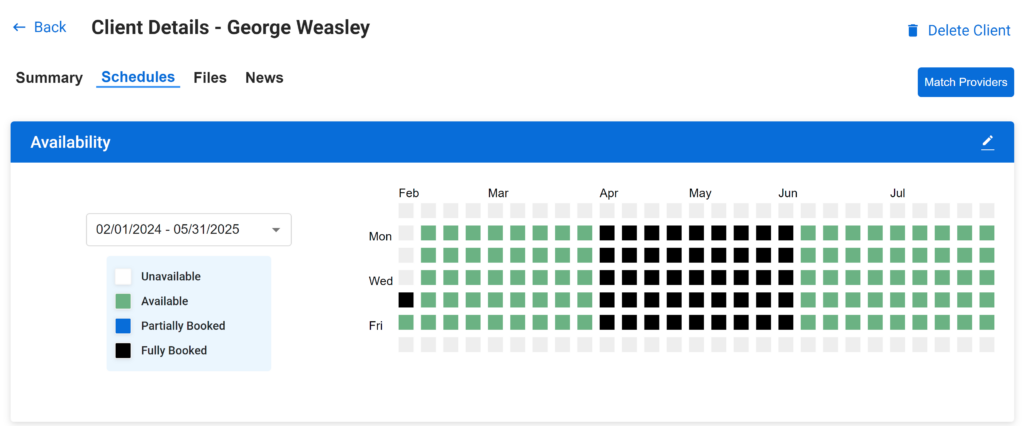Click the Available green legend swatch
Screen dimensions: 1024x426
click(123, 301)
